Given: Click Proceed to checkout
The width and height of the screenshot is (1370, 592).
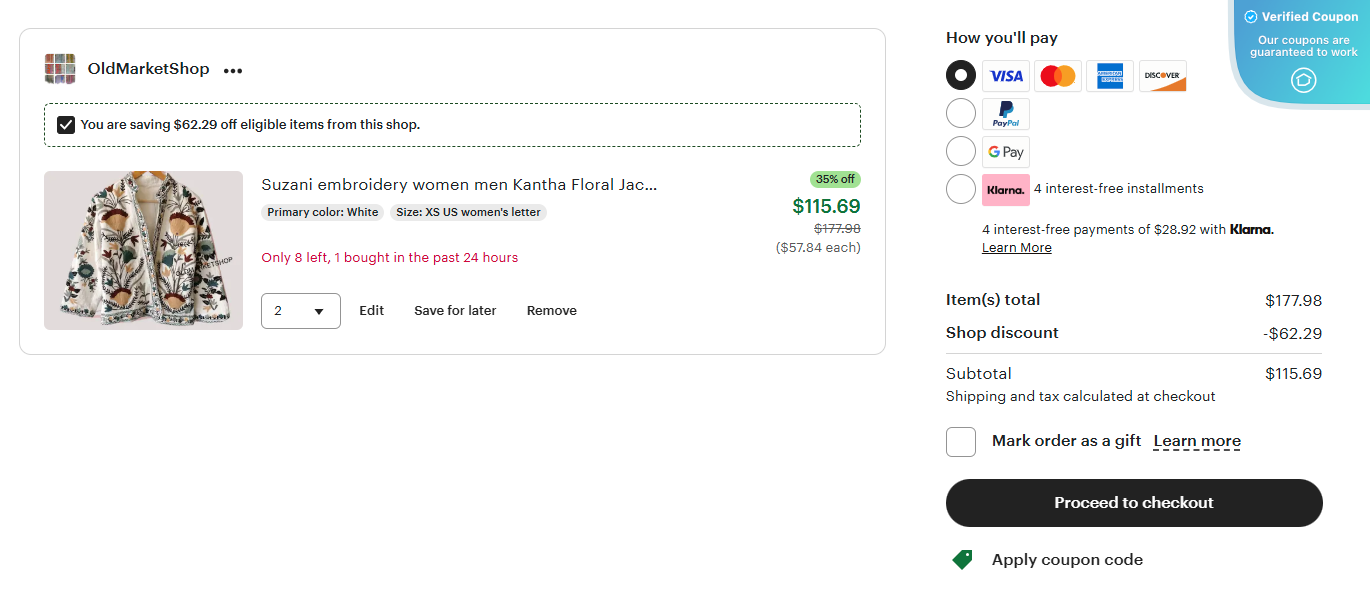Looking at the screenshot, I should [1133, 503].
